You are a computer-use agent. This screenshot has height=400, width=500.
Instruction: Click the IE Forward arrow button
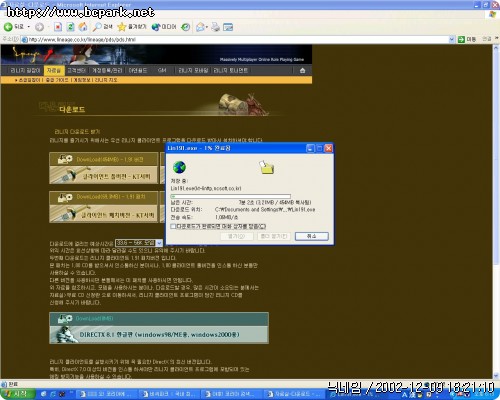click(x=39, y=27)
